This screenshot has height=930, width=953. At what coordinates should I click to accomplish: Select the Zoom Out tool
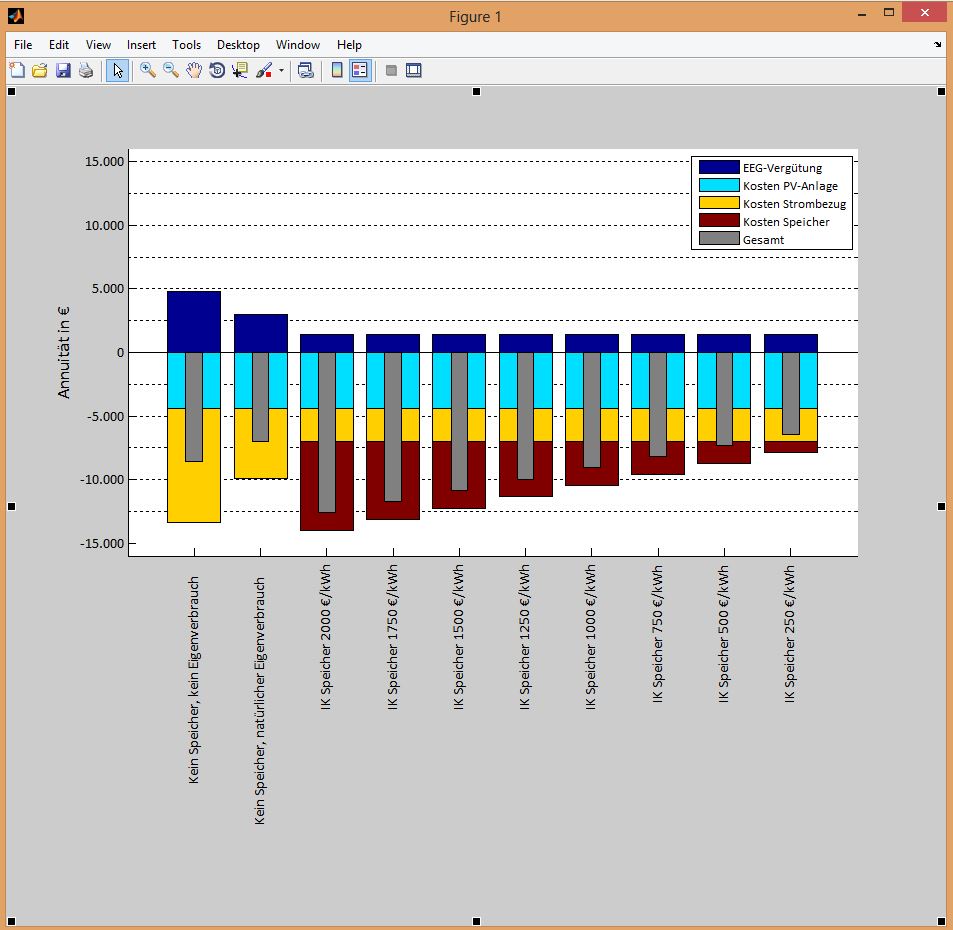[171, 70]
